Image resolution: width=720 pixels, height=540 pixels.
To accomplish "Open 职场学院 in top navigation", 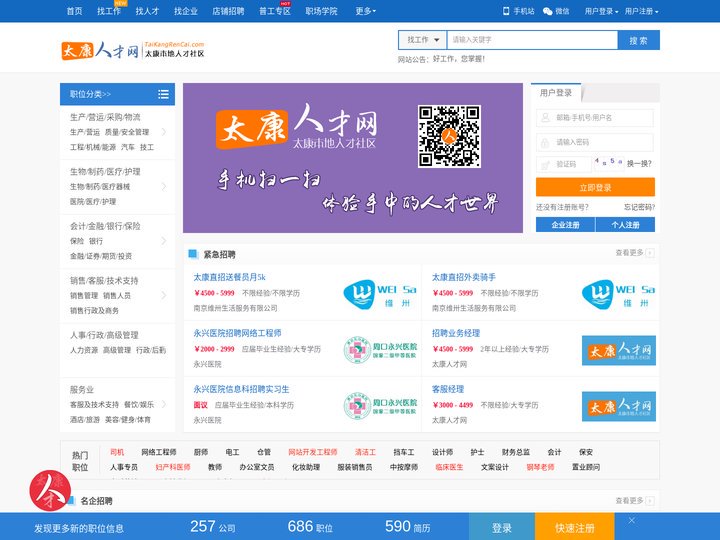I will pos(321,11).
